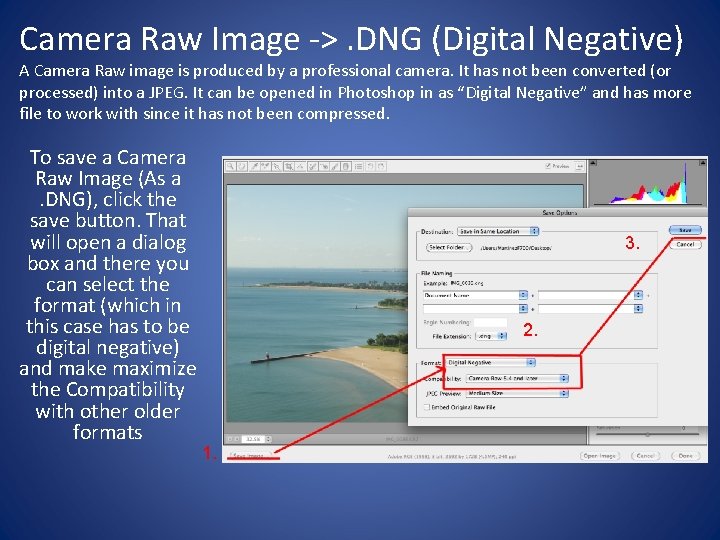
Task: Open the Camera Raw preferences list icon
Action: 358,166
